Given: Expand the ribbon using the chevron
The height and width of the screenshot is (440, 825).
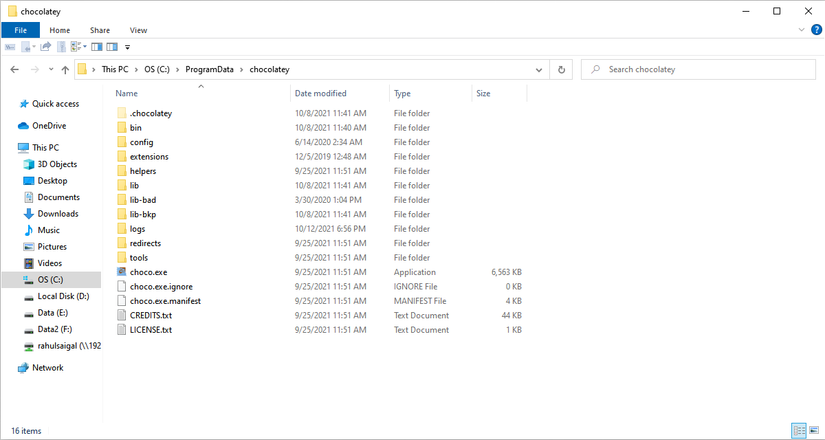Looking at the screenshot, I should pyautogui.click(x=802, y=31).
